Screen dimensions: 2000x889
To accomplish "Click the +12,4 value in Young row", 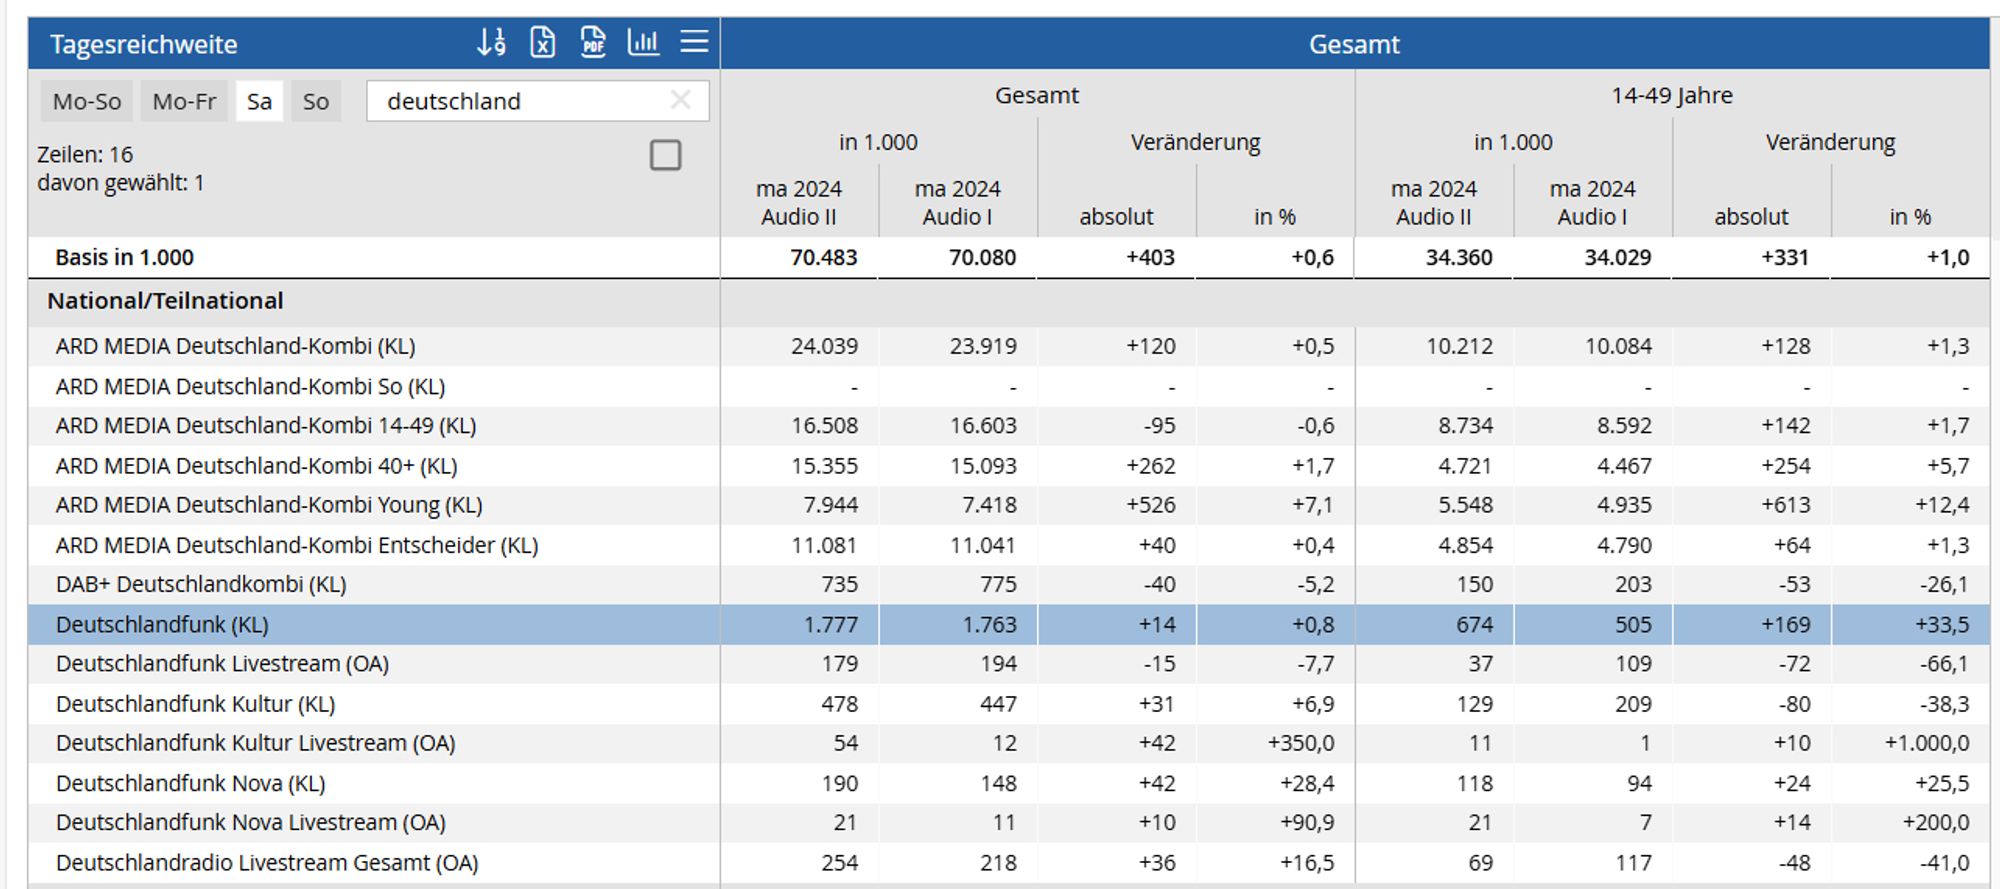I will pos(1942,505).
